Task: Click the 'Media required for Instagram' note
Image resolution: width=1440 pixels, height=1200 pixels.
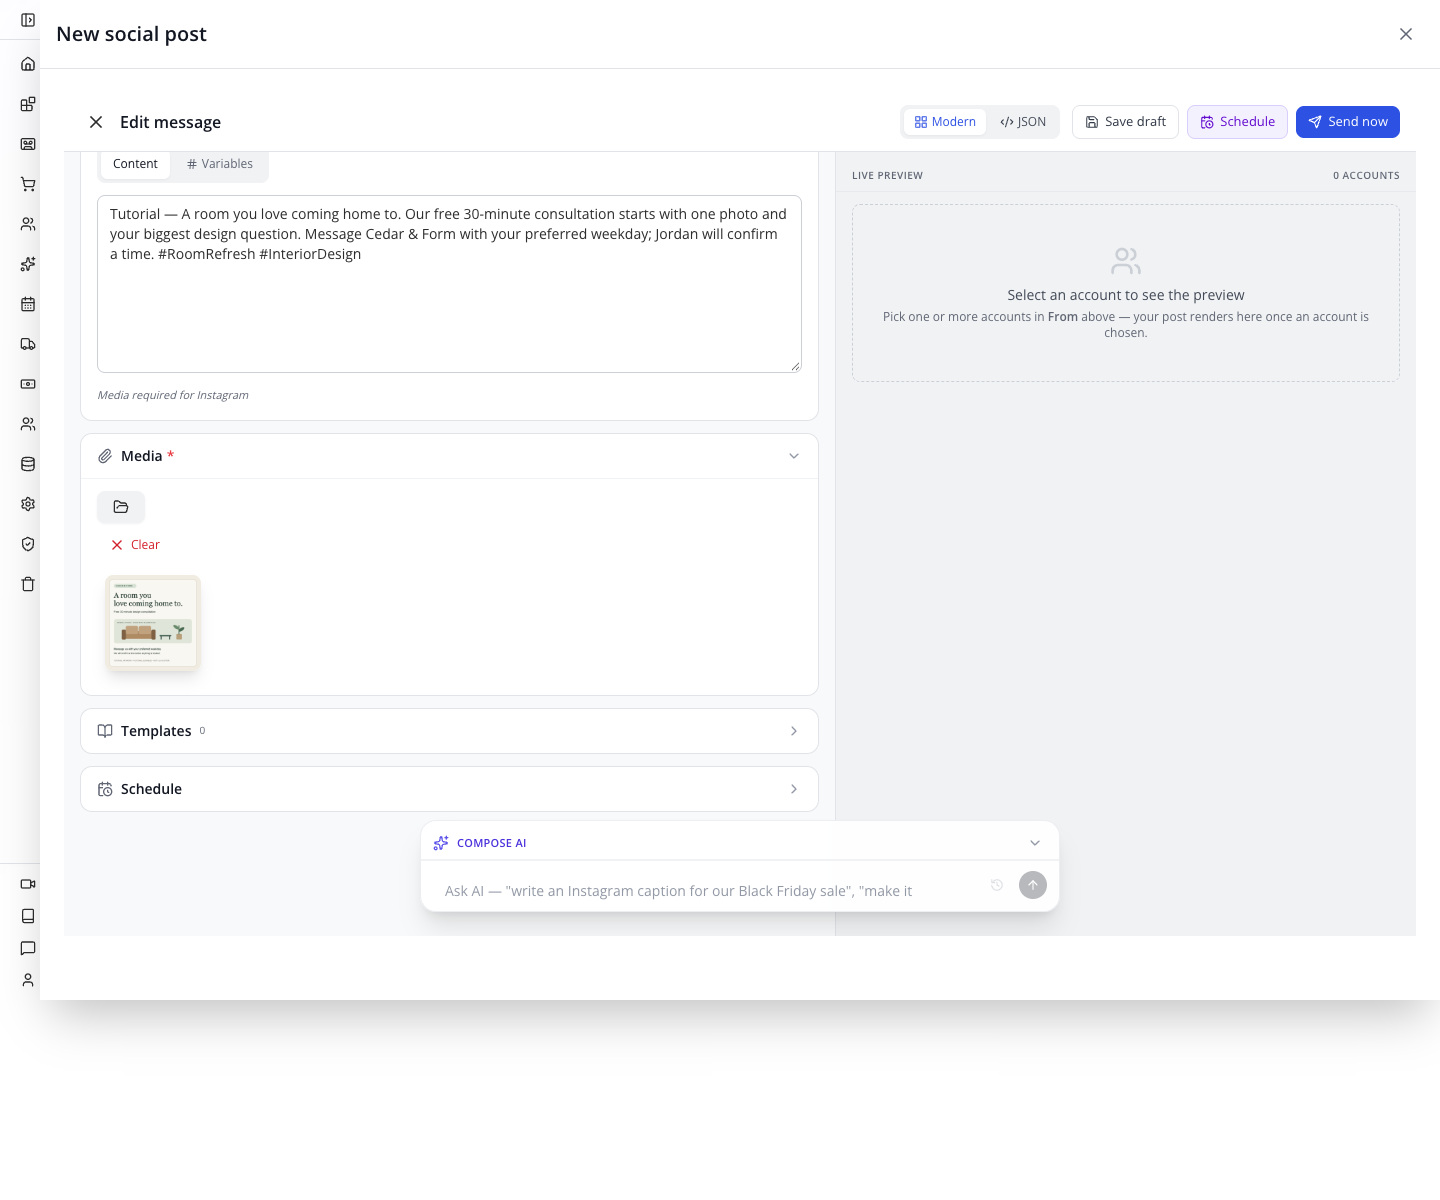Action: pos(173,395)
